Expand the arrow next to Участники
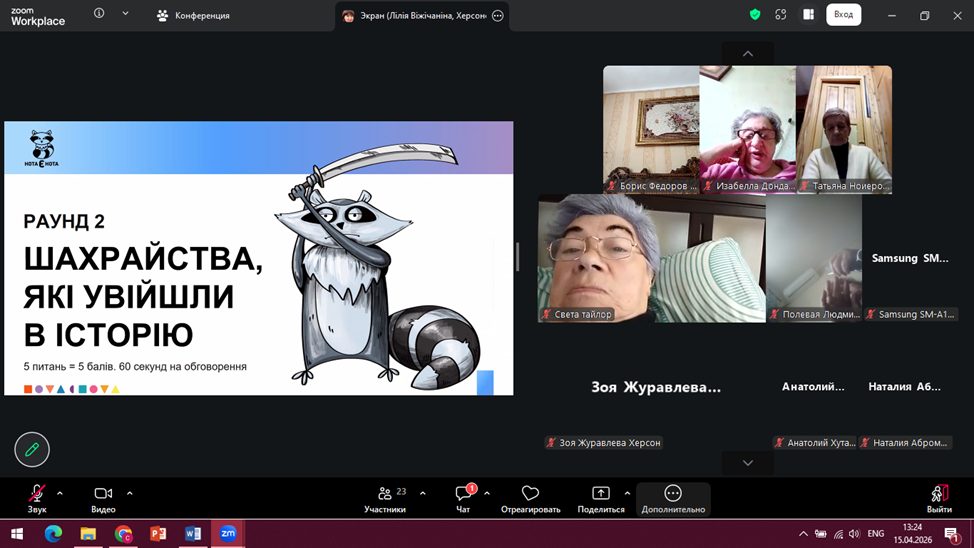 pos(422,493)
